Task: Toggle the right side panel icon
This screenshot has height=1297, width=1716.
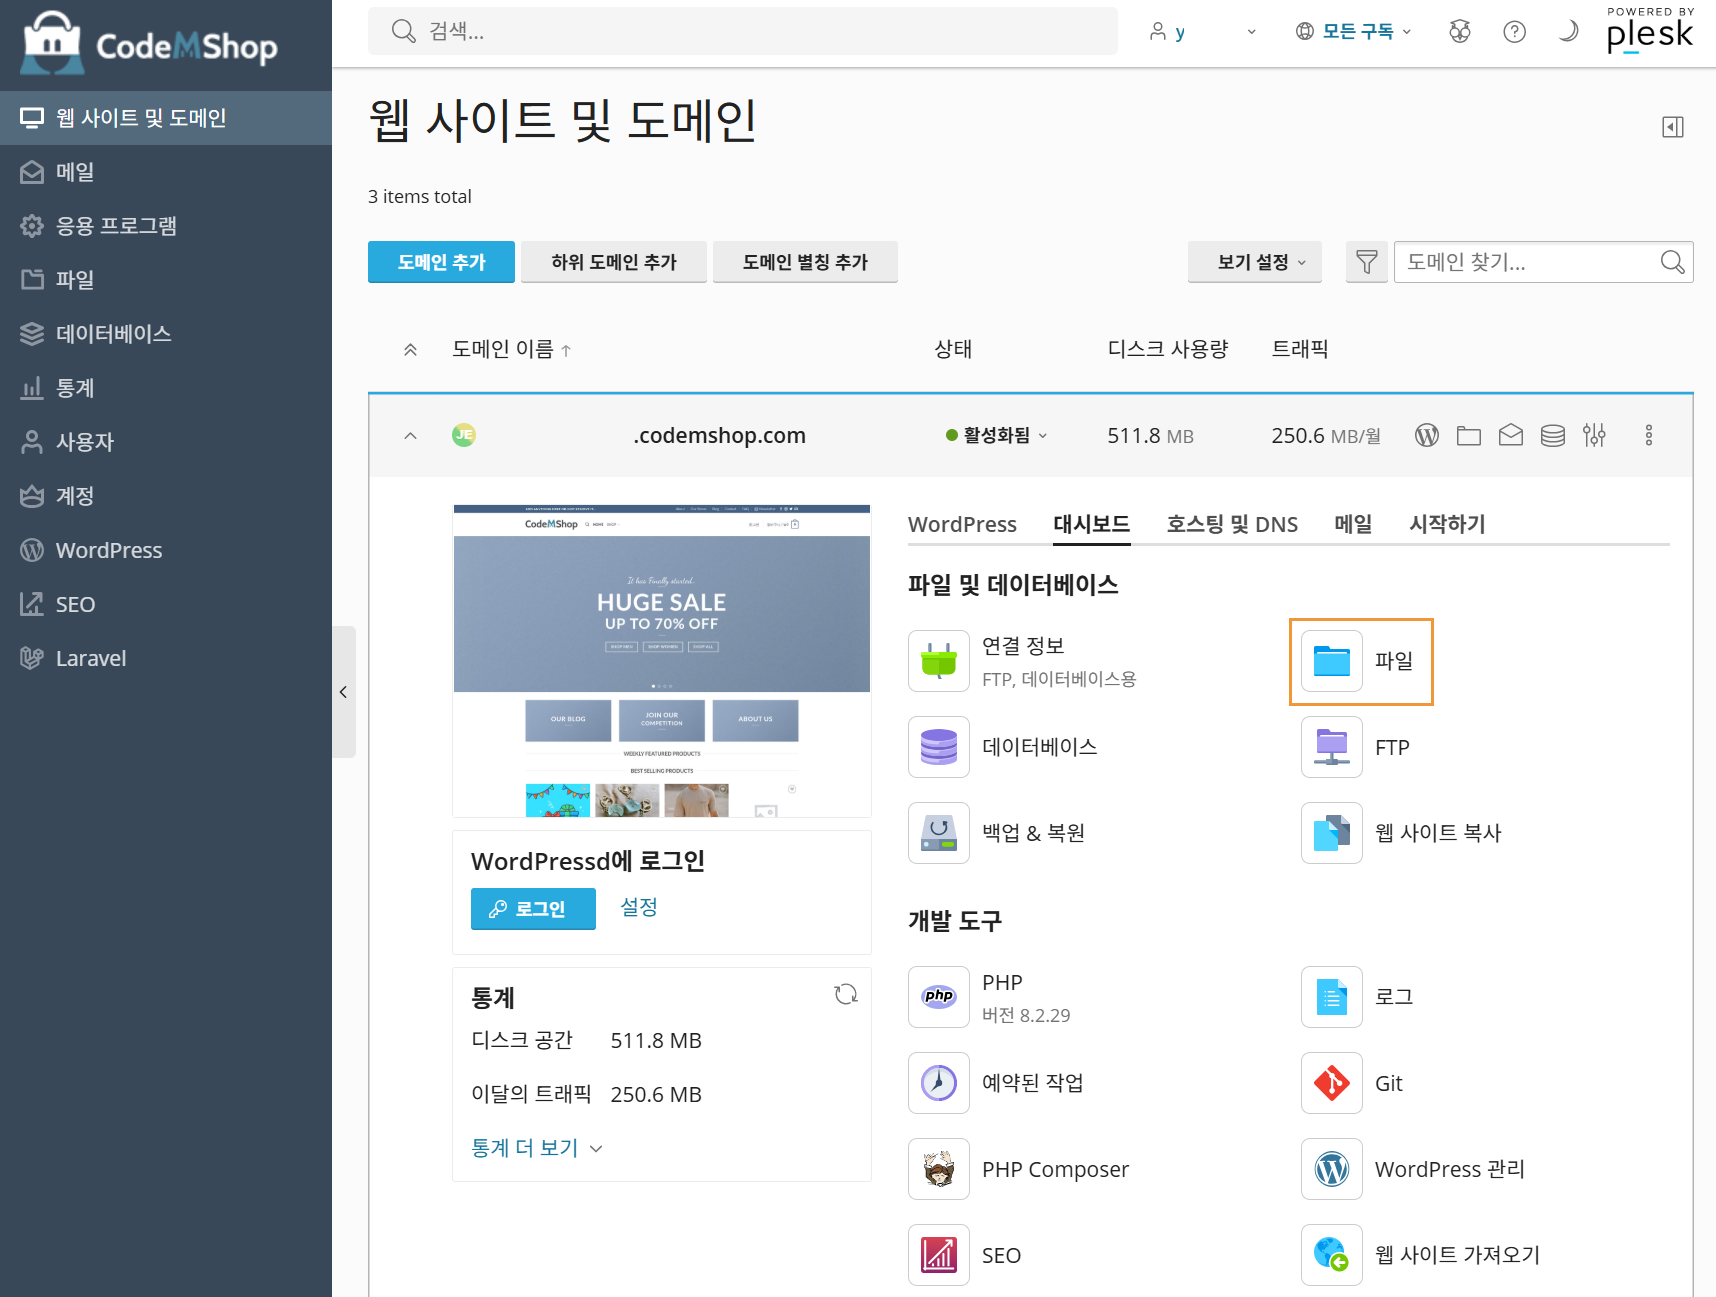Action: pos(1673,127)
